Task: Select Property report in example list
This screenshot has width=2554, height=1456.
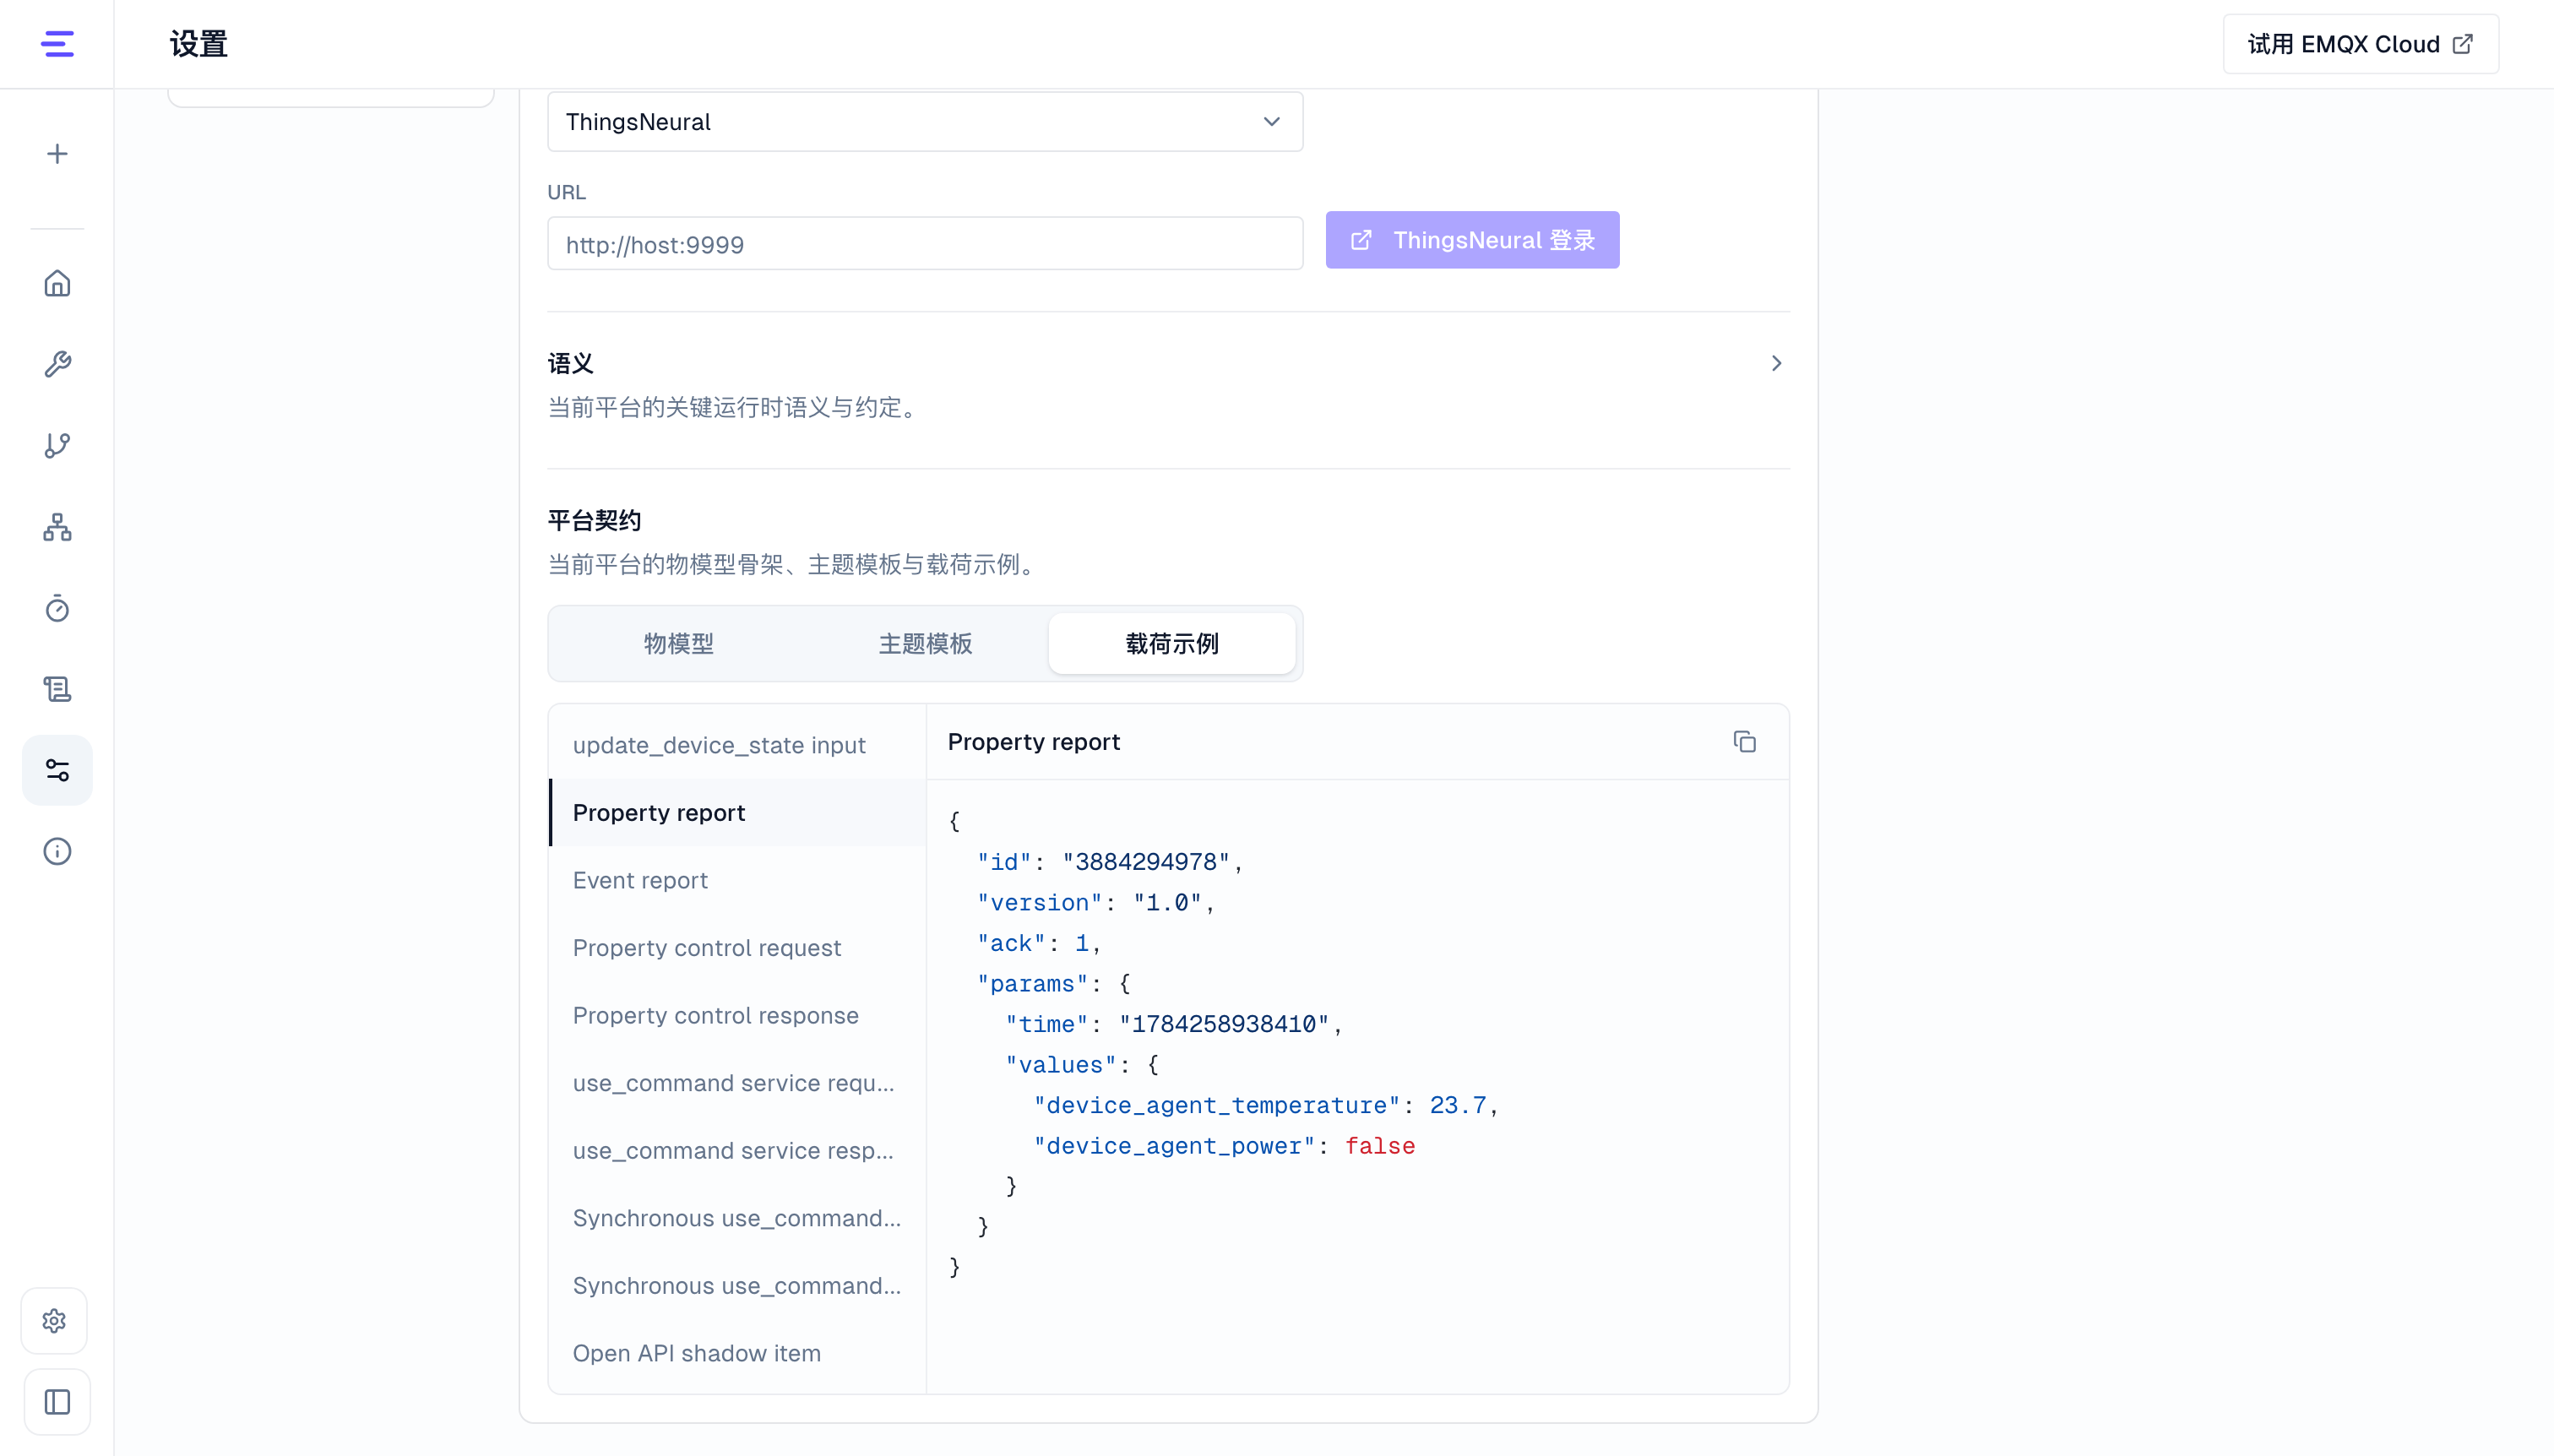Action: click(737, 813)
